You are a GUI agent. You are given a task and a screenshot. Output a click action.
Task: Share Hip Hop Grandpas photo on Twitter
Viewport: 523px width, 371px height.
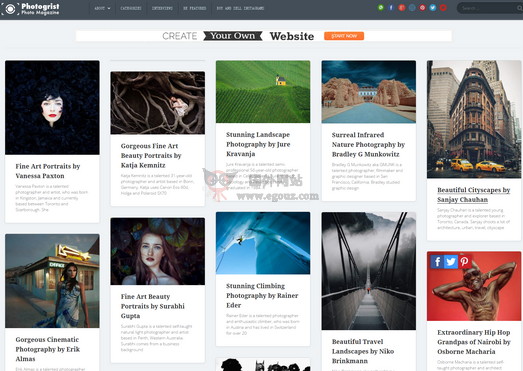point(451,262)
